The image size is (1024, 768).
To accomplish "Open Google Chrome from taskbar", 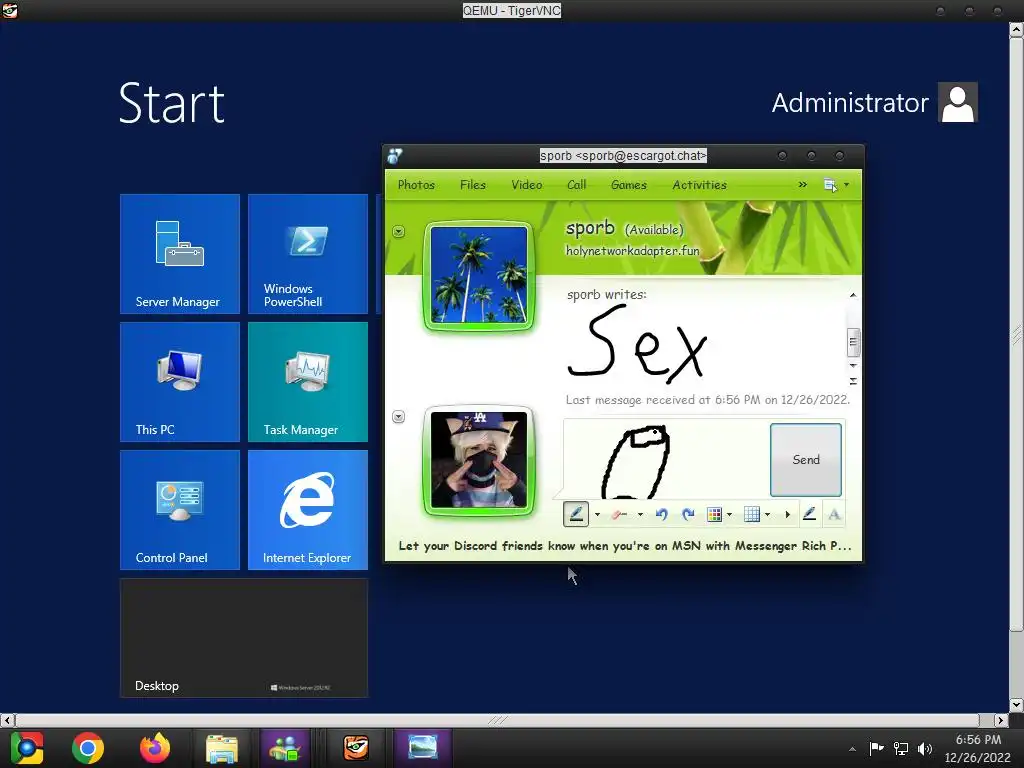I will (88, 748).
